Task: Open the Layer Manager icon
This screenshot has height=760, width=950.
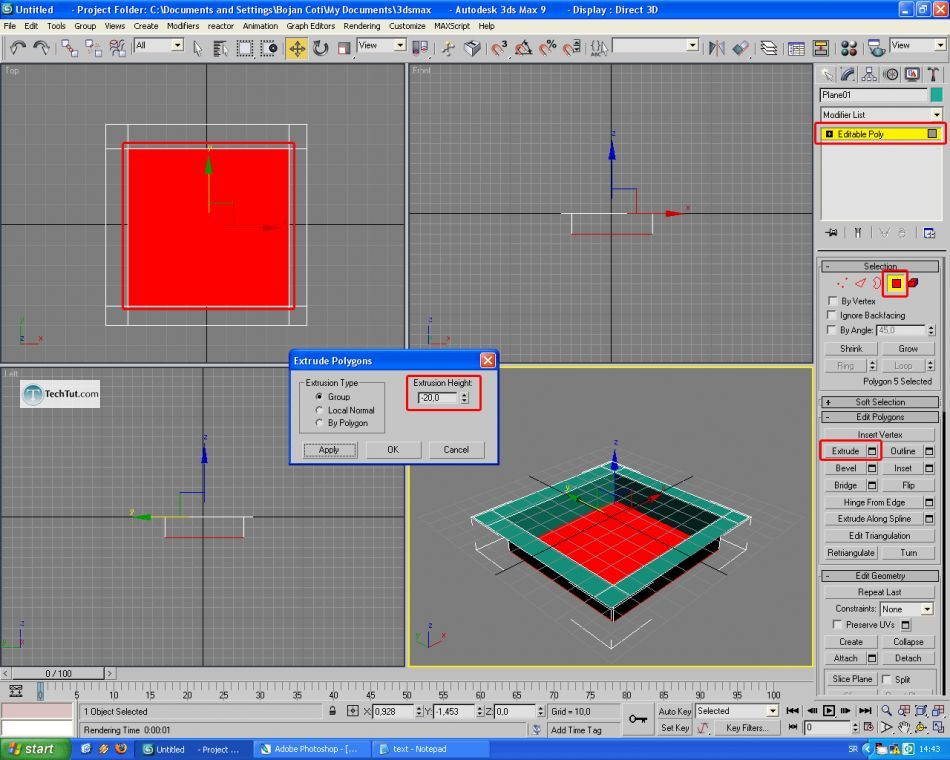Action: (x=769, y=48)
